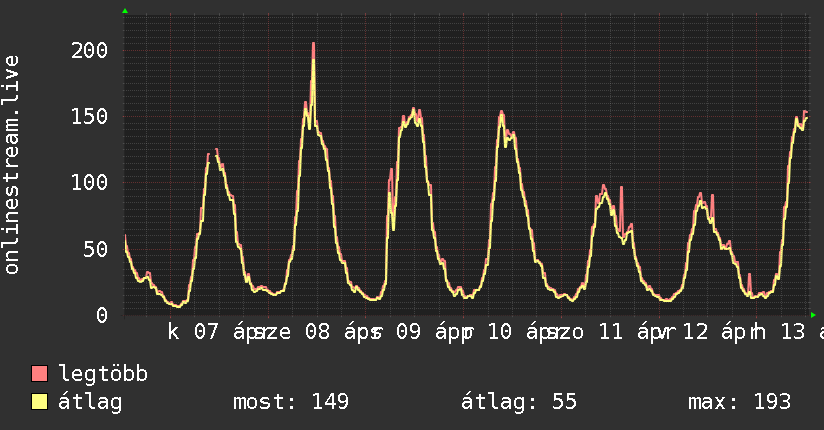This screenshot has width=824, height=430.
Task: Click the 50 y-axis label
Action: pyautogui.click(x=97, y=249)
